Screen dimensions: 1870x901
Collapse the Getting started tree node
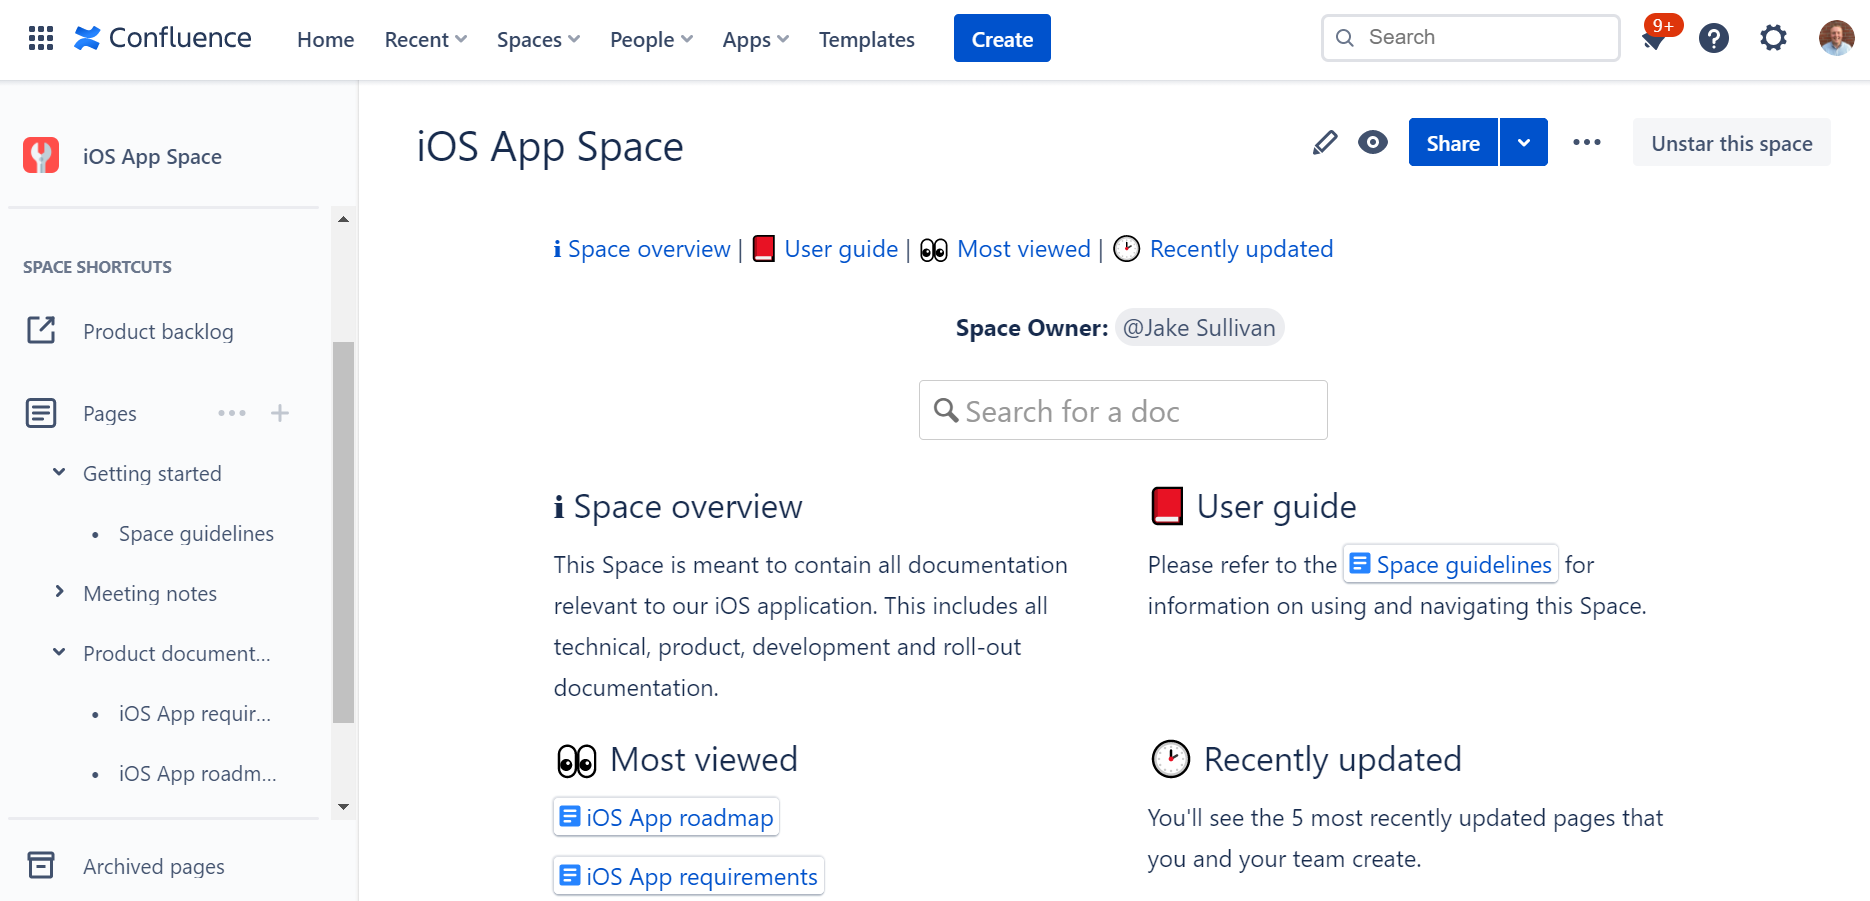click(59, 472)
